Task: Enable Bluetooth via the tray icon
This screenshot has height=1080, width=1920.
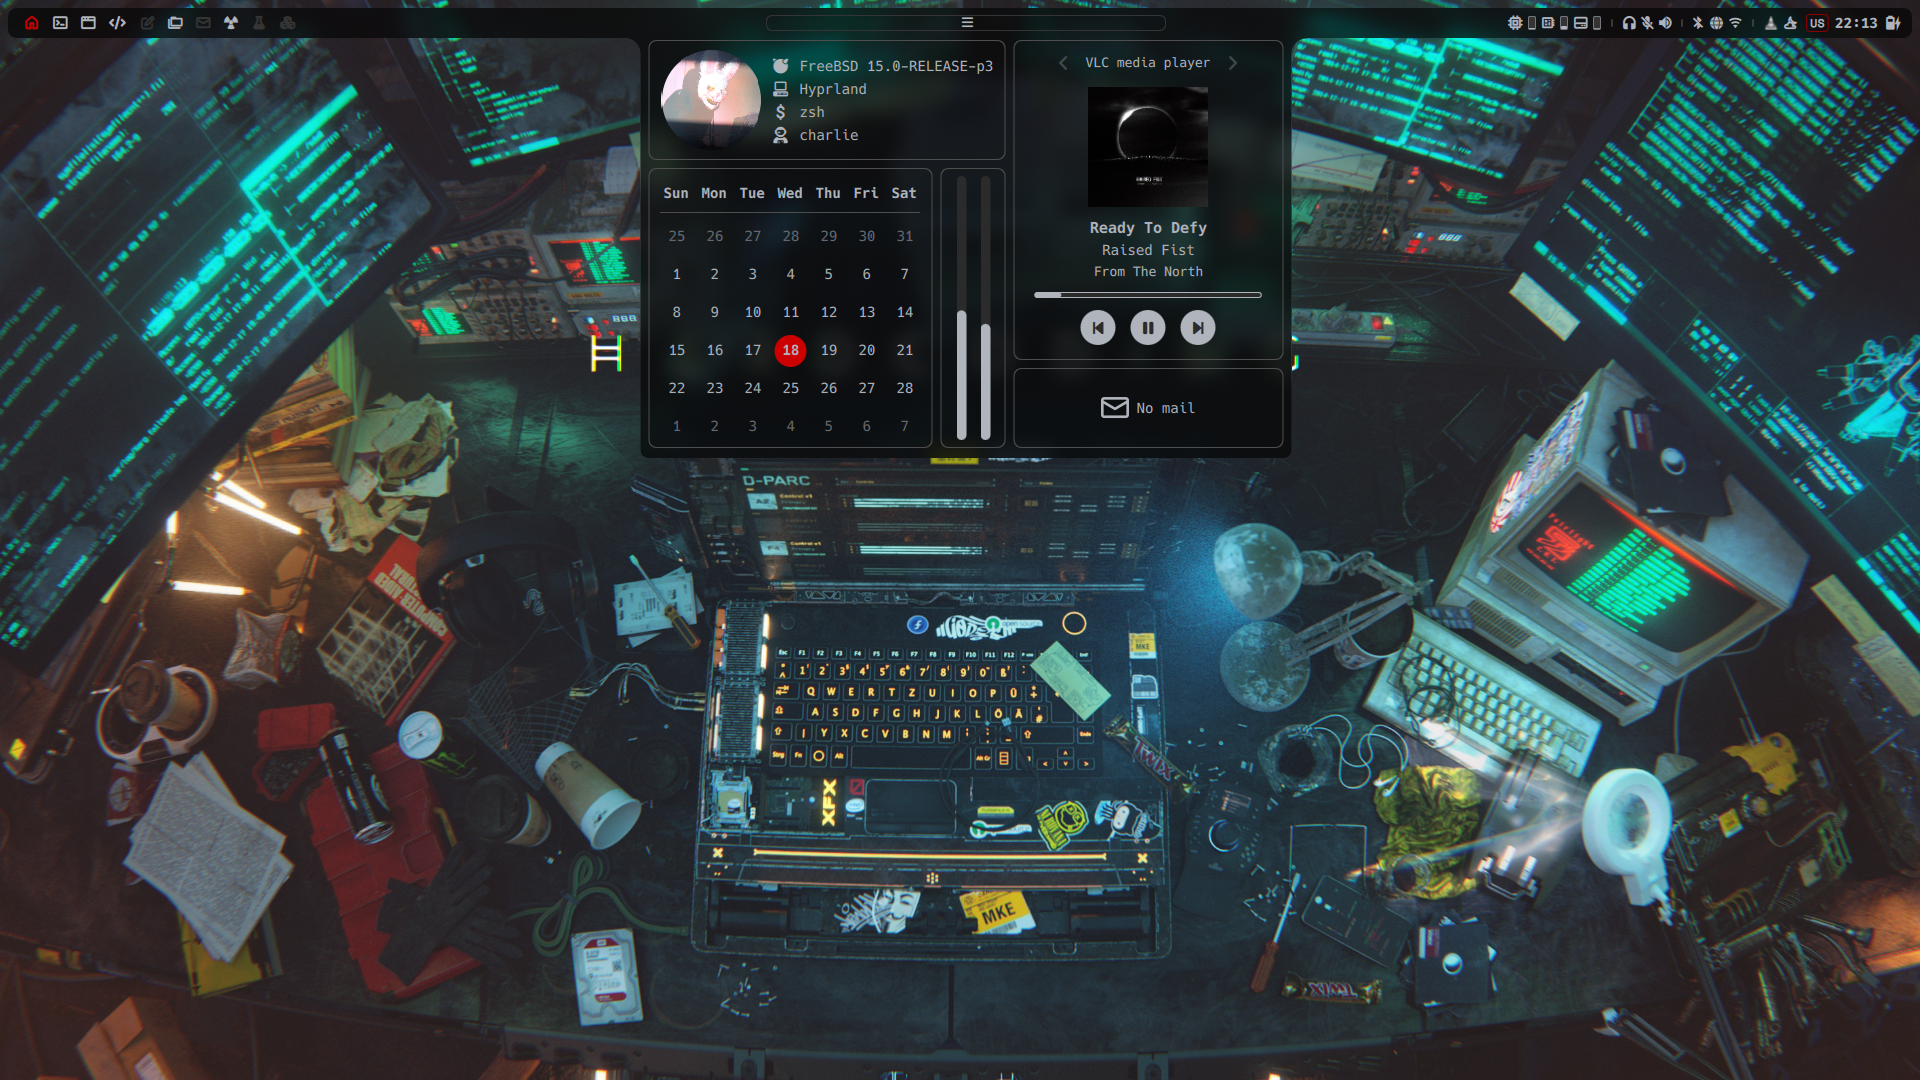Action: 1698,22
